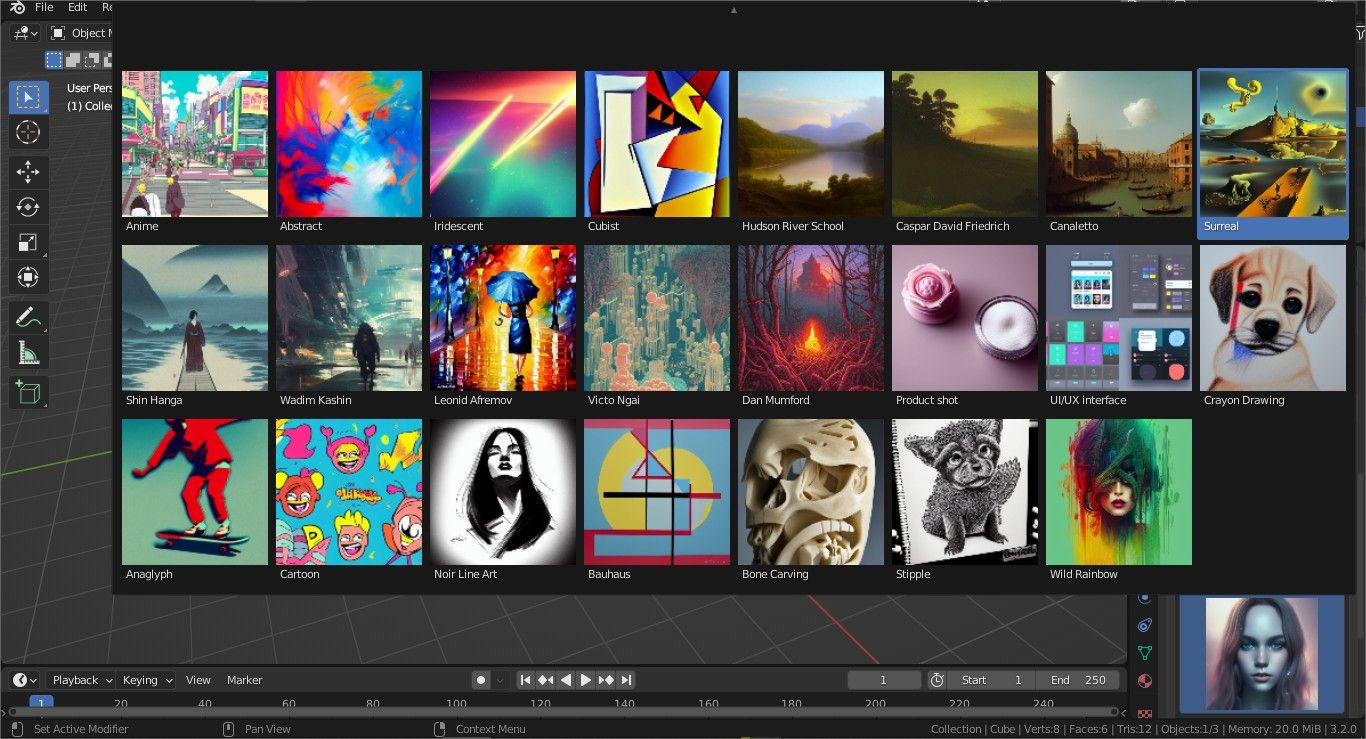The width and height of the screenshot is (1366, 739).
Task: Open the timeline Marker menu
Action: (244, 680)
